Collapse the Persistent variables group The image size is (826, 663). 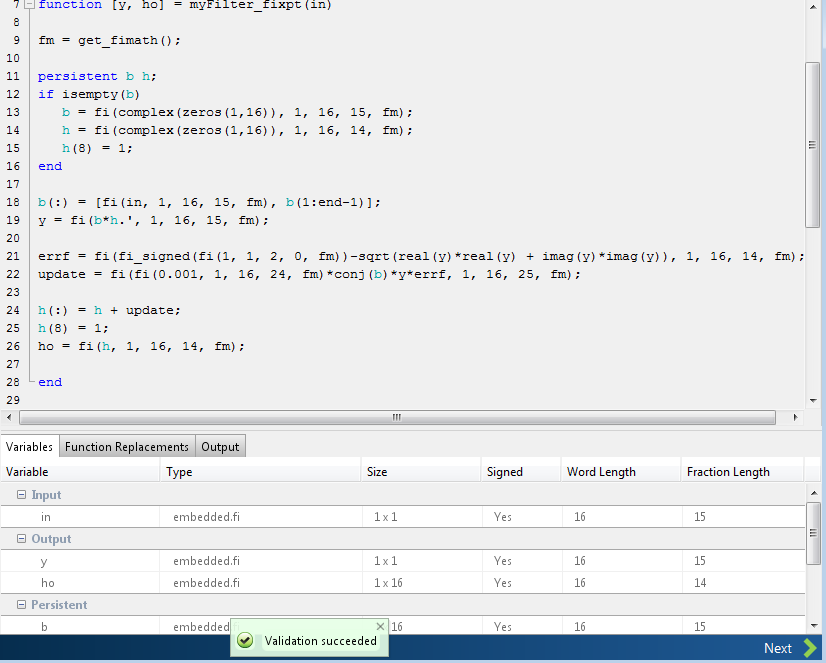click(21, 605)
